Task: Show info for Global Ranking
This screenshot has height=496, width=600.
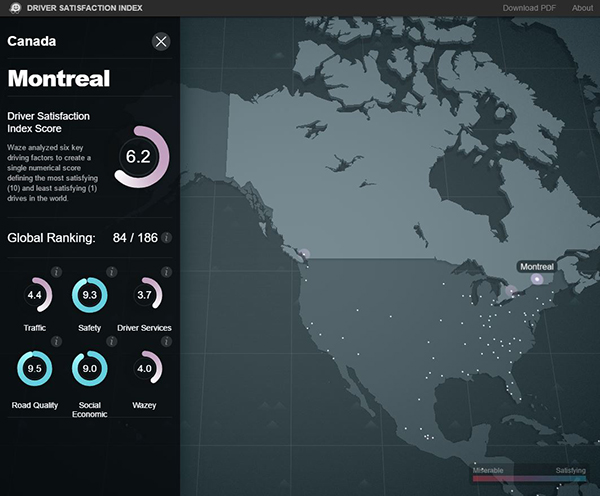Action: [x=166, y=238]
